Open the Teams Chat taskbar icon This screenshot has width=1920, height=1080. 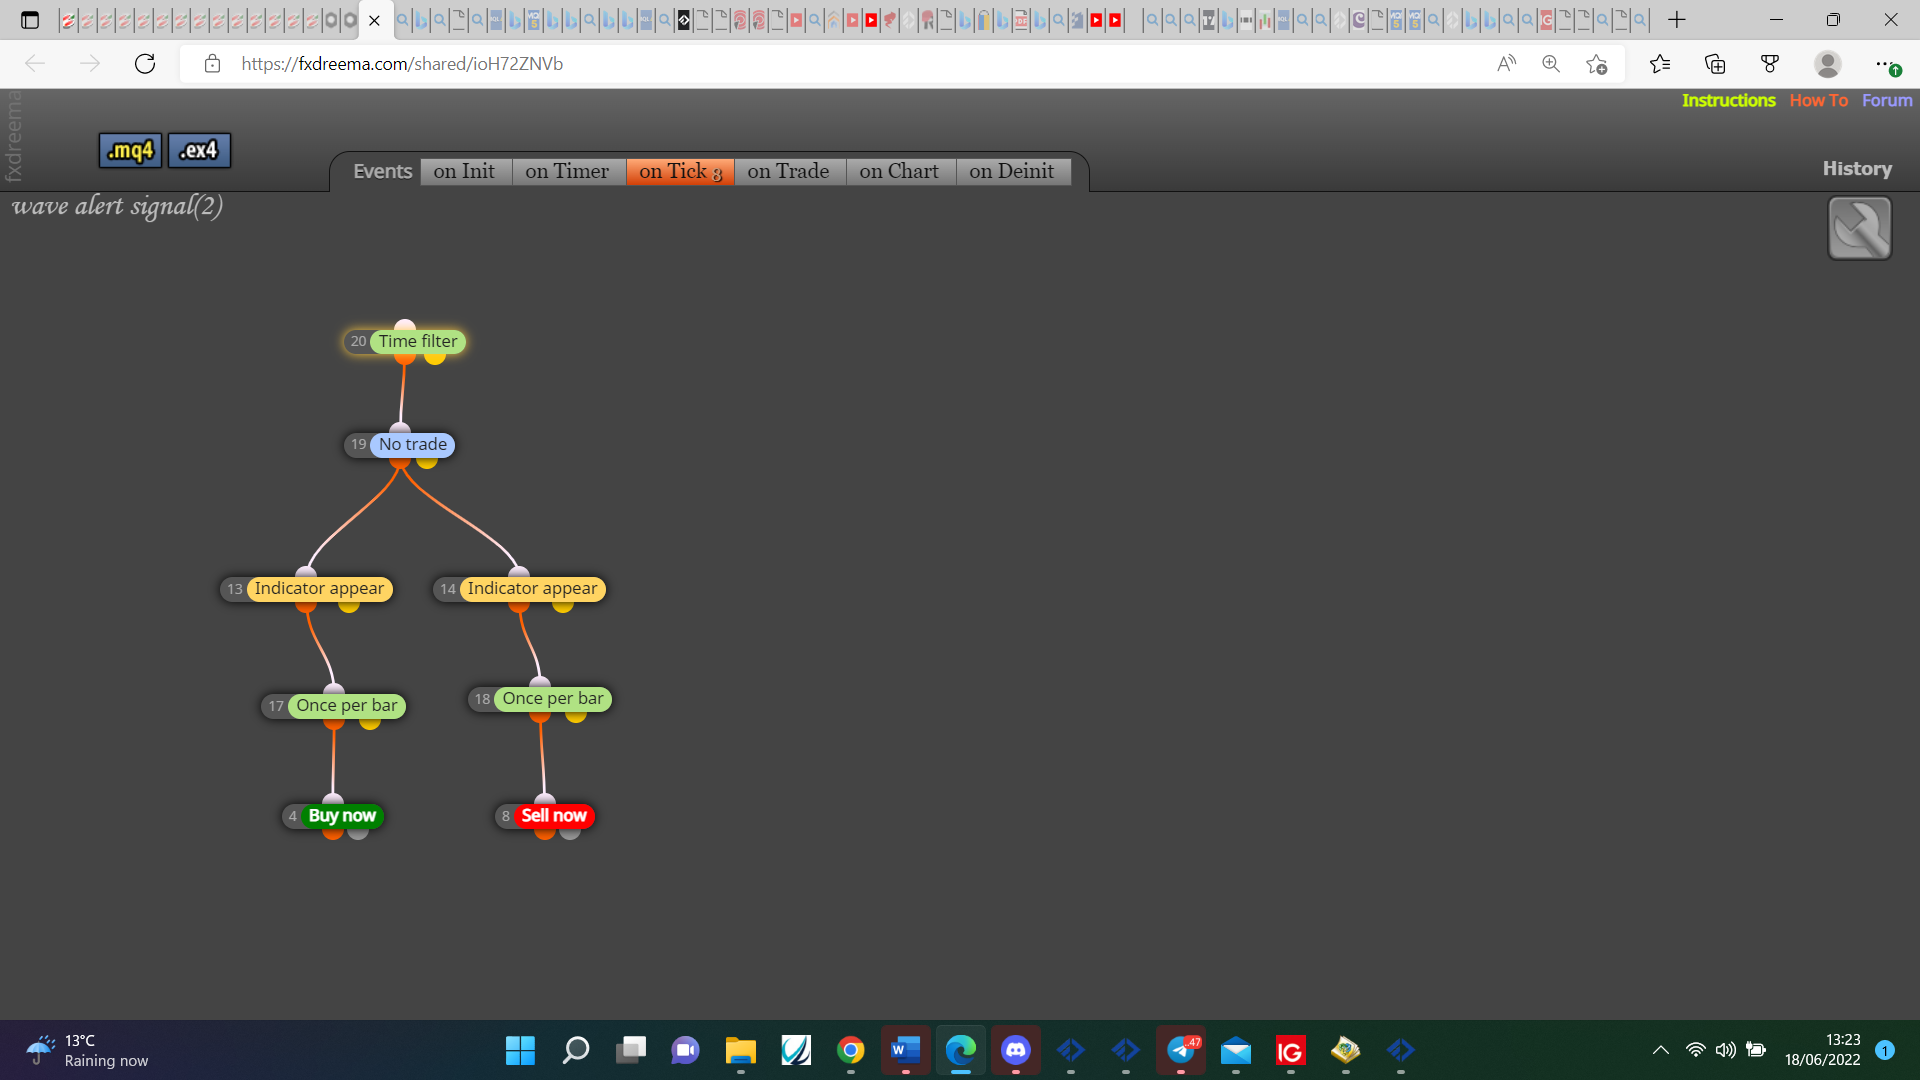pos(685,1050)
